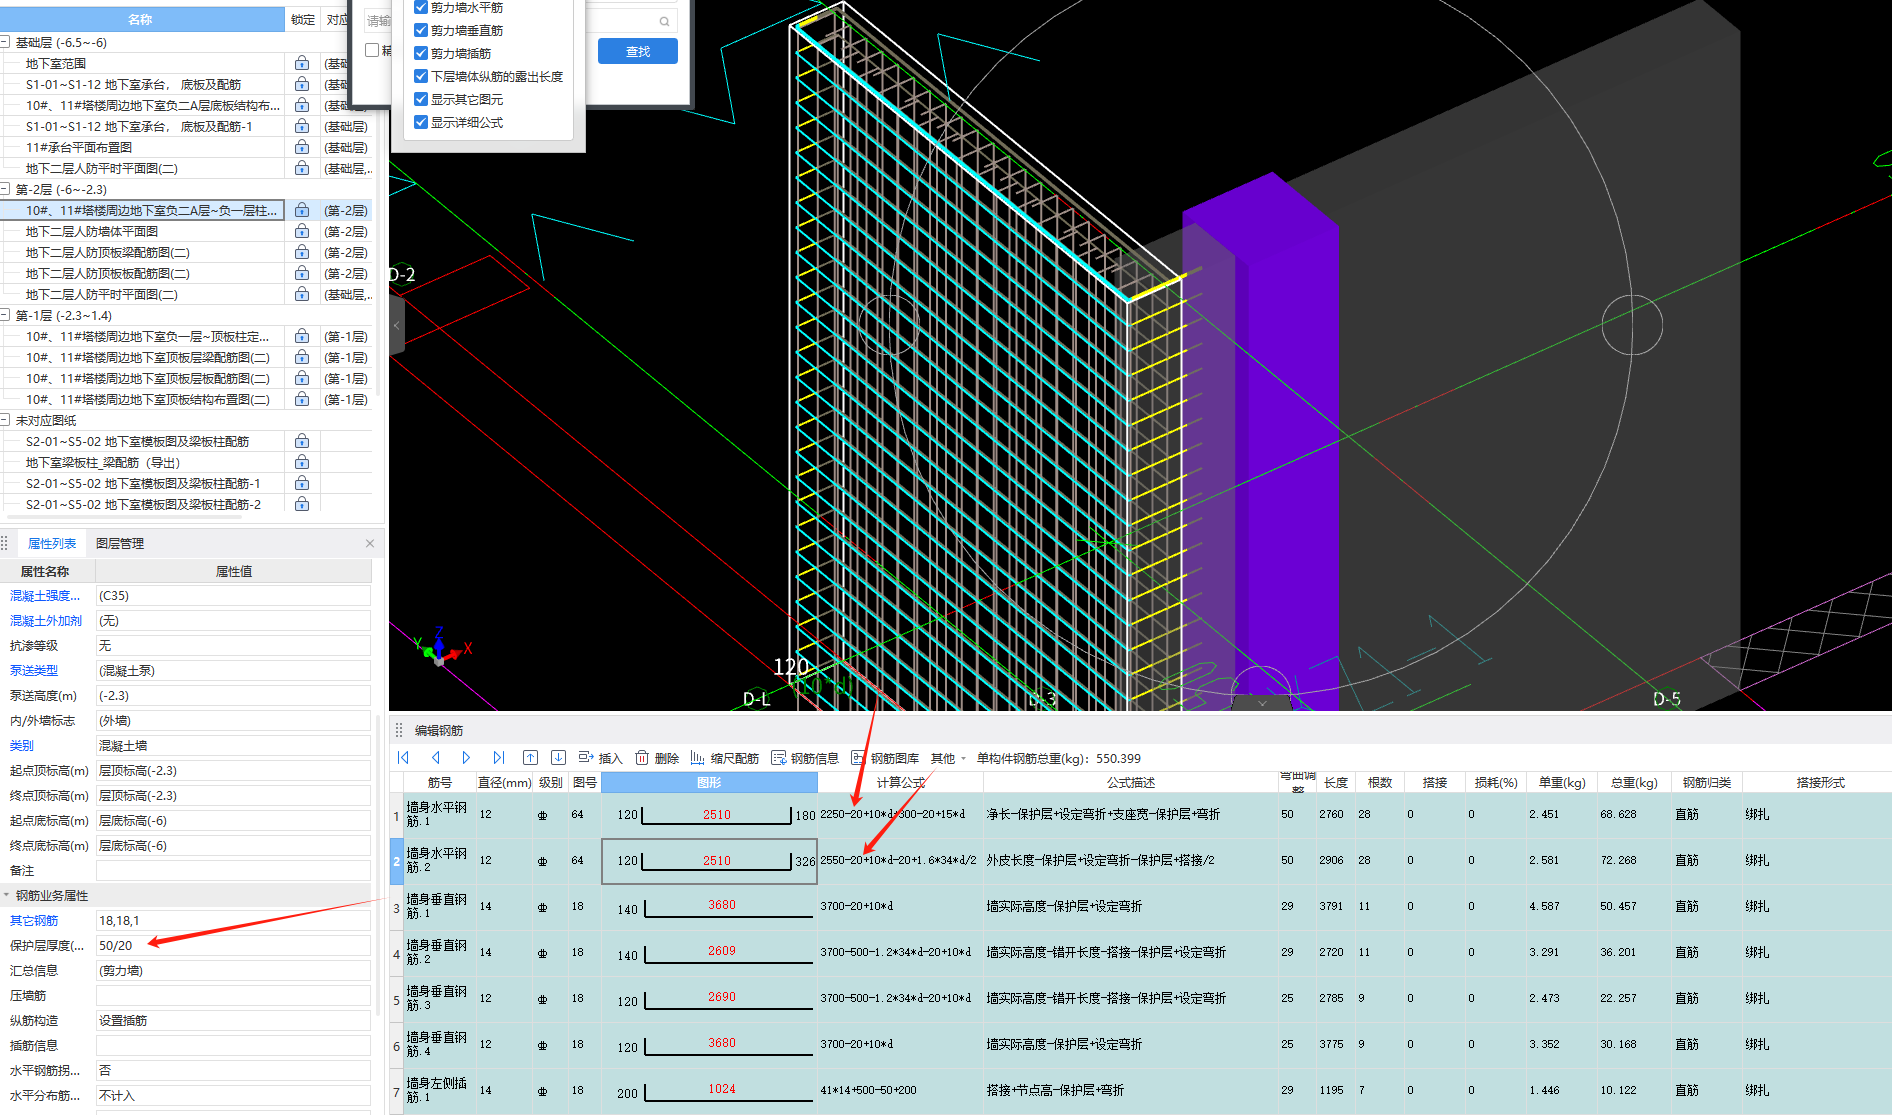The width and height of the screenshot is (1892, 1115).
Task: Collapse 第-1层 (-2.3~1.4) tree node
Action: (x=5, y=315)
